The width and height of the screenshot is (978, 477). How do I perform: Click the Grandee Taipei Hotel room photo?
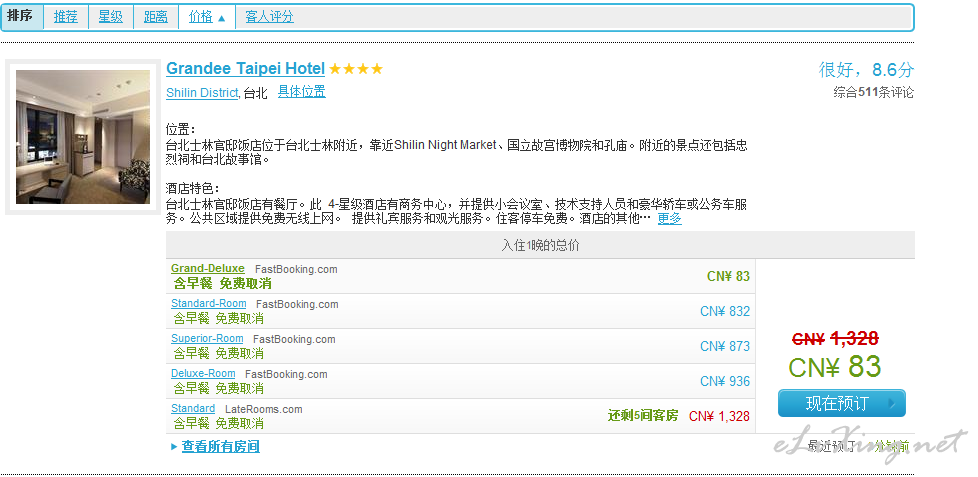(83, 137)
